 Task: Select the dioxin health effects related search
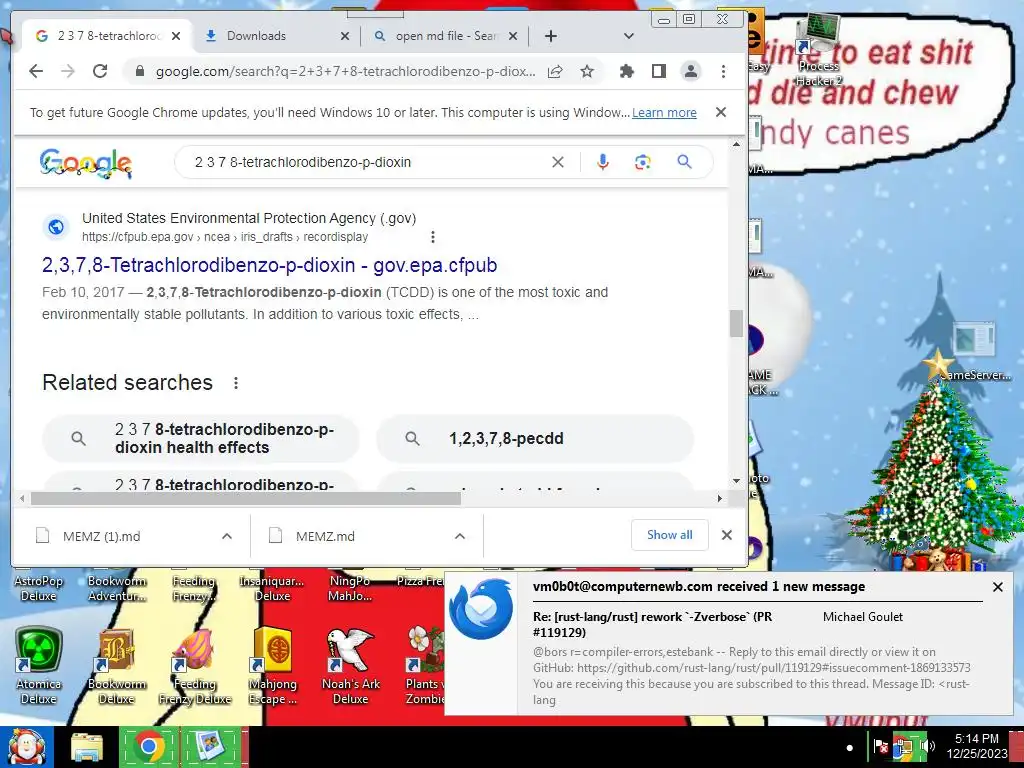tap(200, 438)
